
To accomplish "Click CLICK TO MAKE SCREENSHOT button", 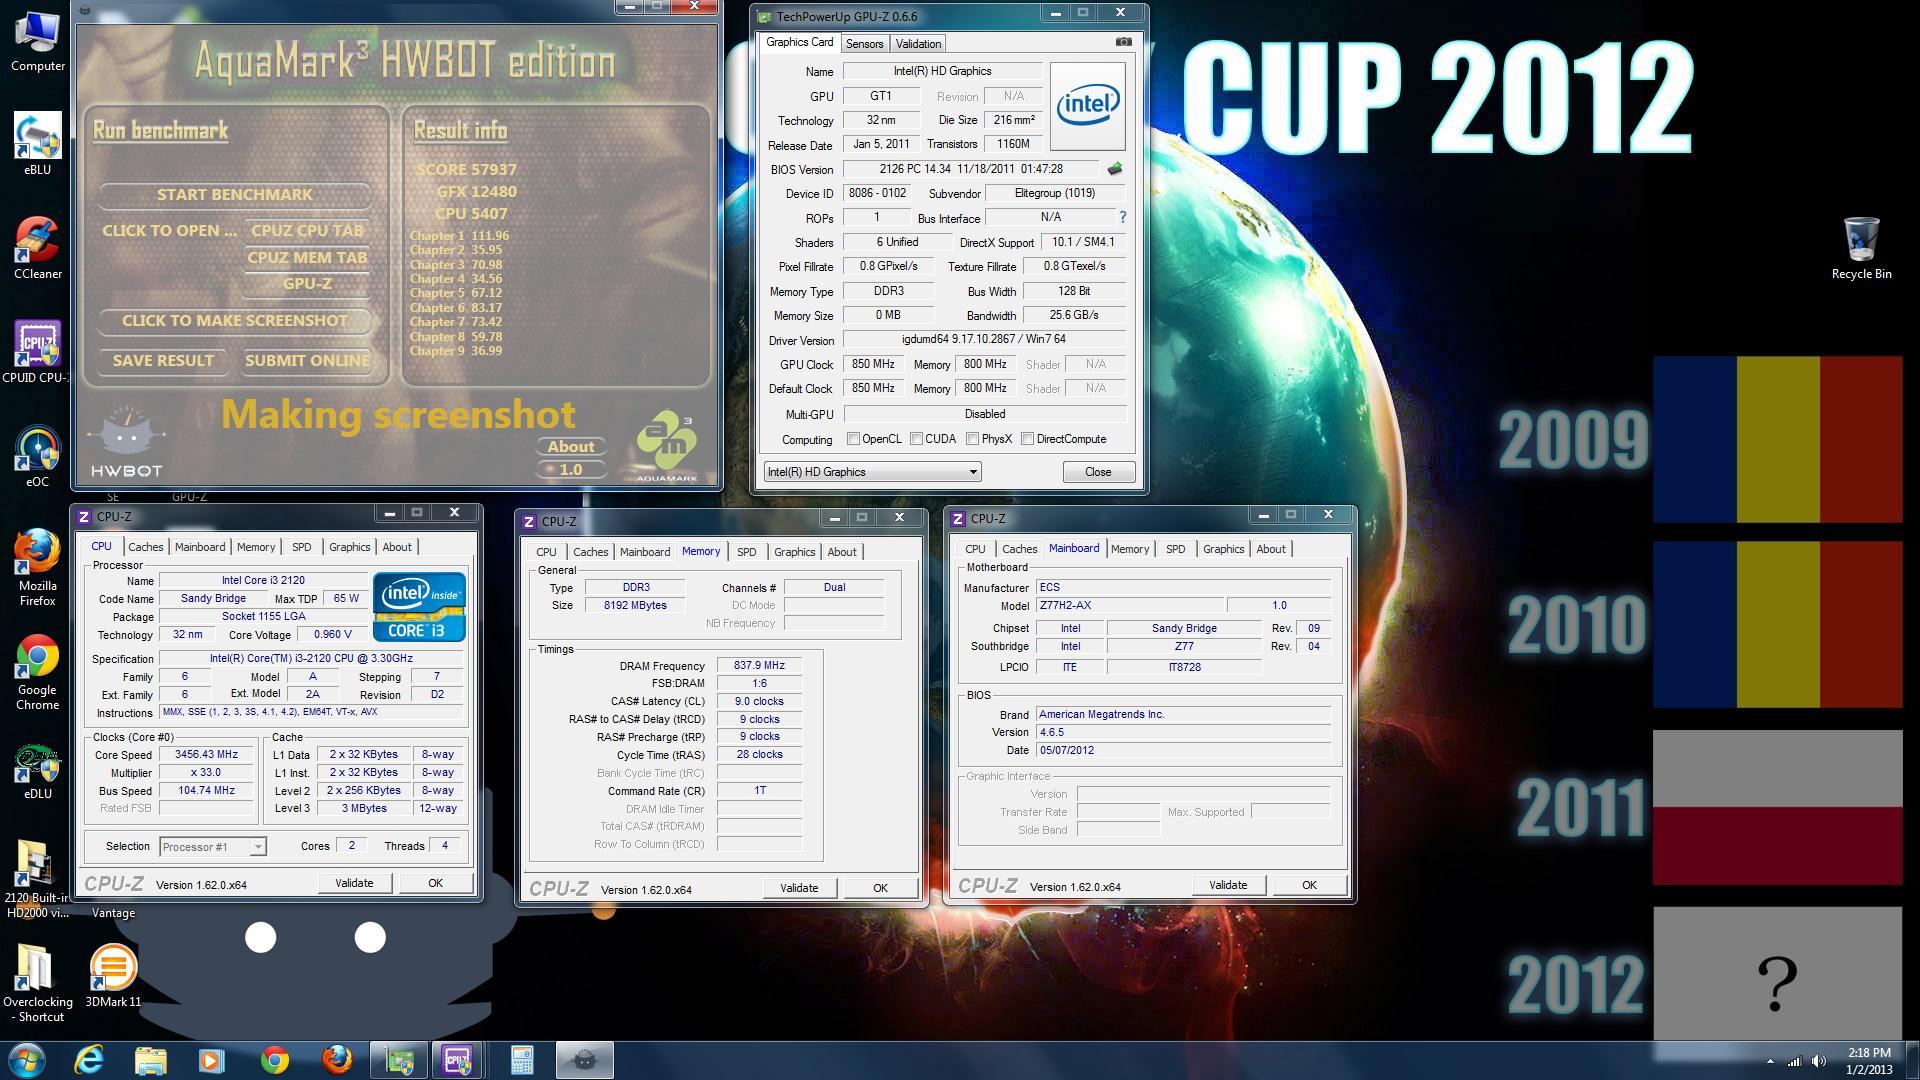I will (234, 321).
